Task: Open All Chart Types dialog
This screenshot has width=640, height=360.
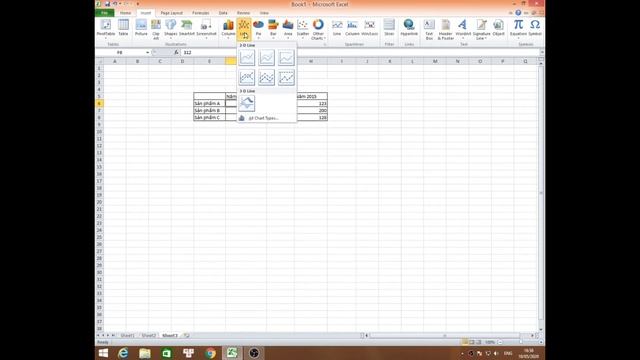Action: pos(267,118)
